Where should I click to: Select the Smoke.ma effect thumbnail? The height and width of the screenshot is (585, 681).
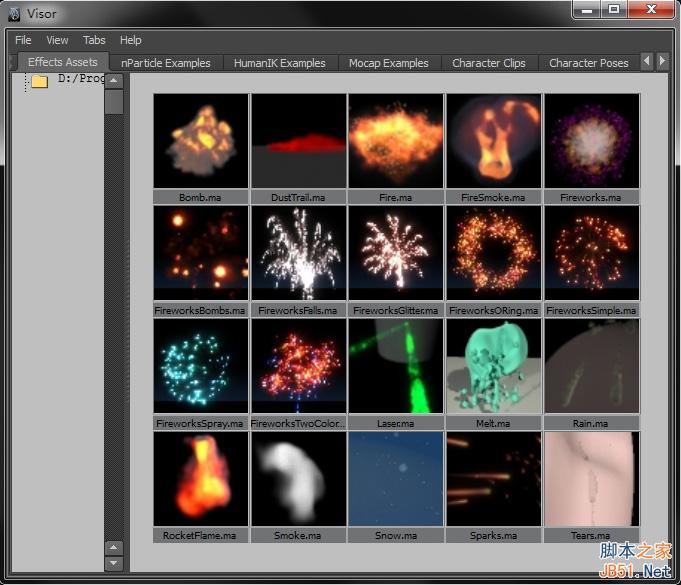(299, 479)
